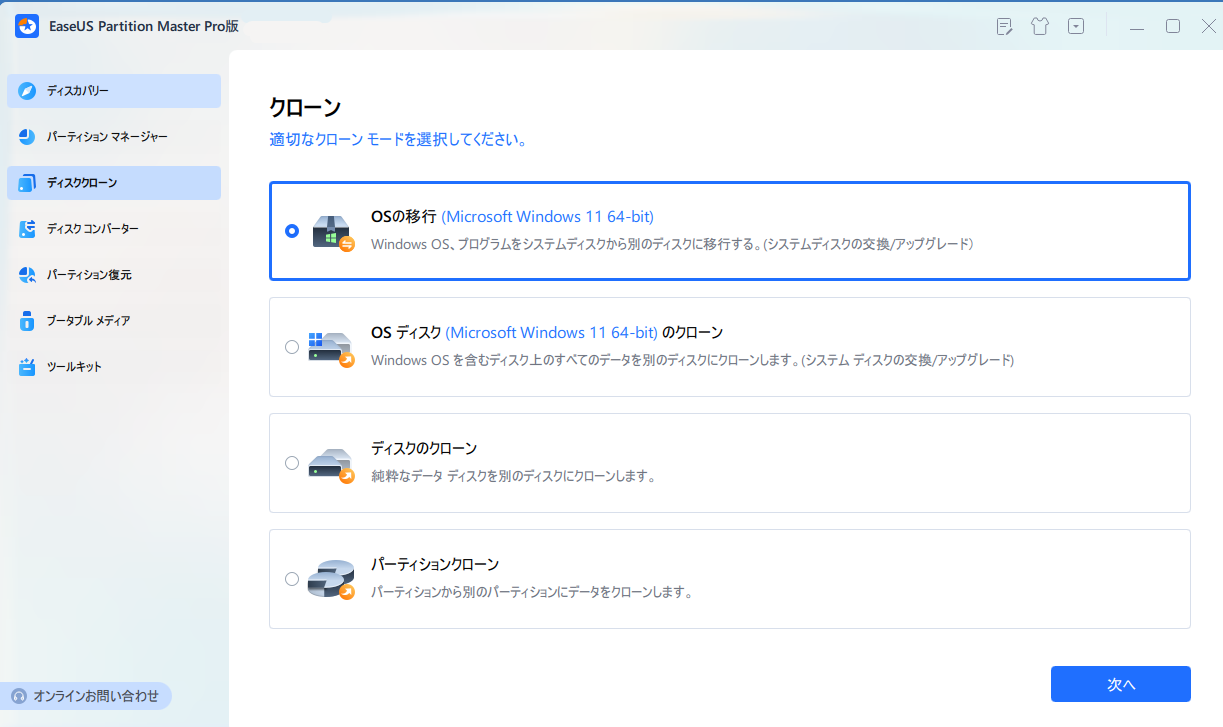Click the EaseUS logo icon
Viewport: 1223px width, 727px height.
tap(26, 26)
